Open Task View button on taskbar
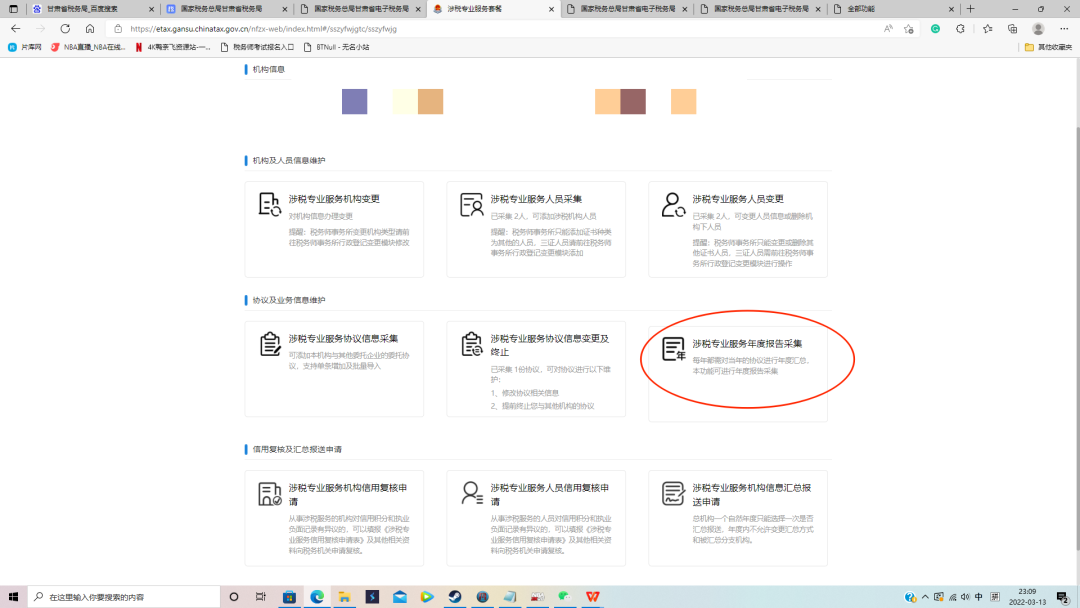This screenshot has height=608, width=1080. (x=260, y=596)
